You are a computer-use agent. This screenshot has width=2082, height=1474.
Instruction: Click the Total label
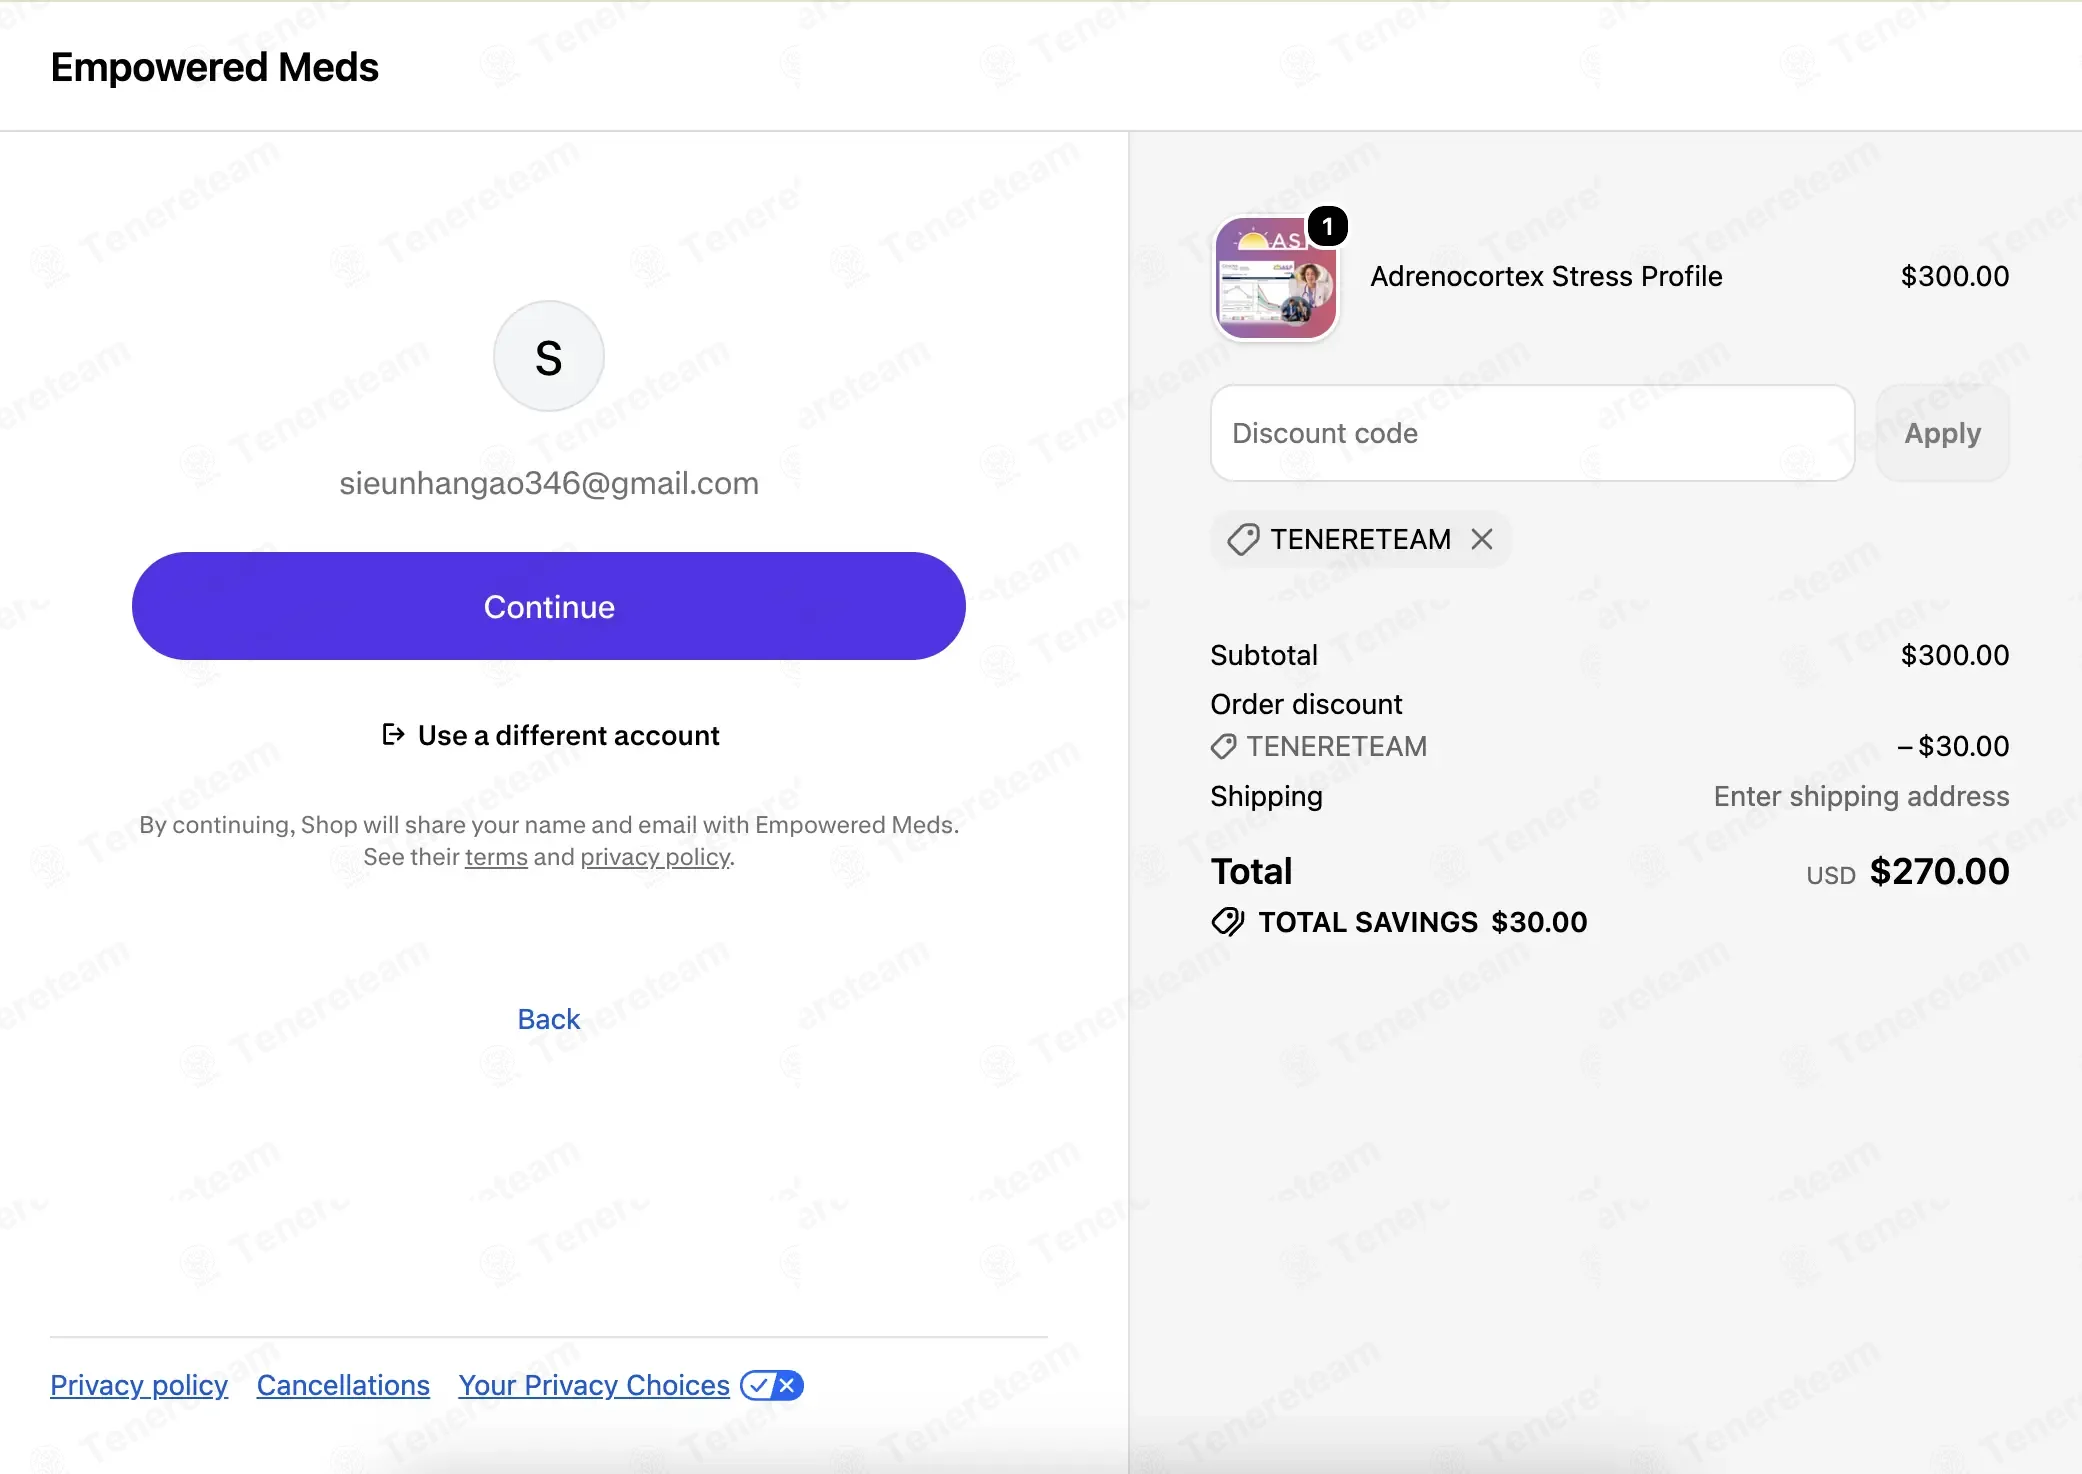[x=1251, y=871]
